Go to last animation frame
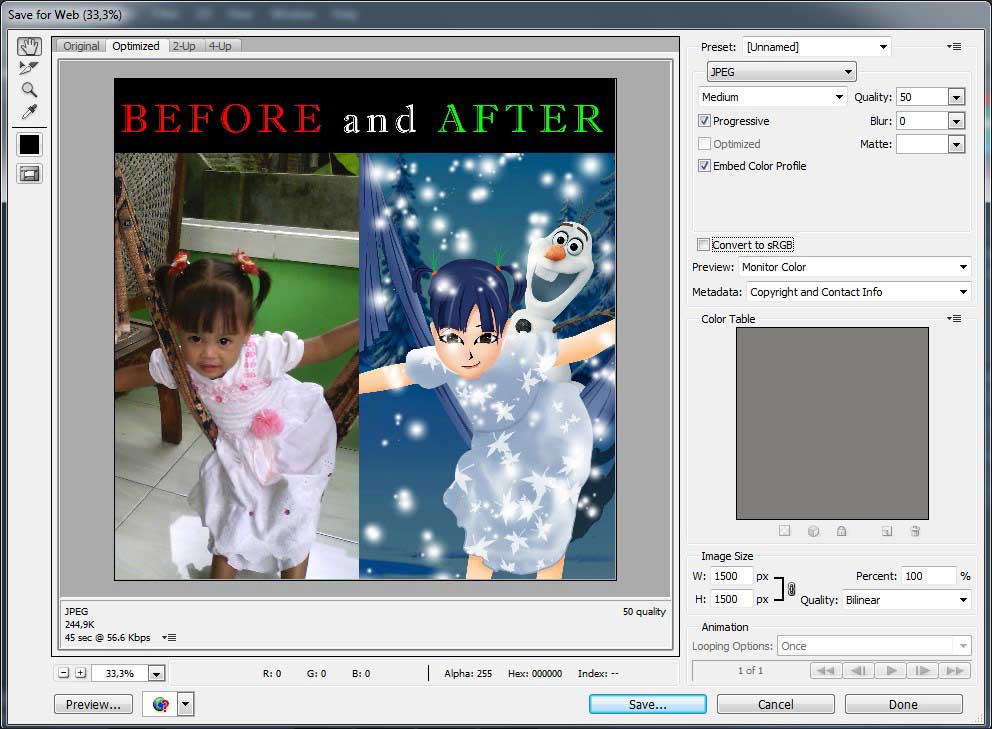The height and width of the screenshot is (729, 992). (955, 670)
